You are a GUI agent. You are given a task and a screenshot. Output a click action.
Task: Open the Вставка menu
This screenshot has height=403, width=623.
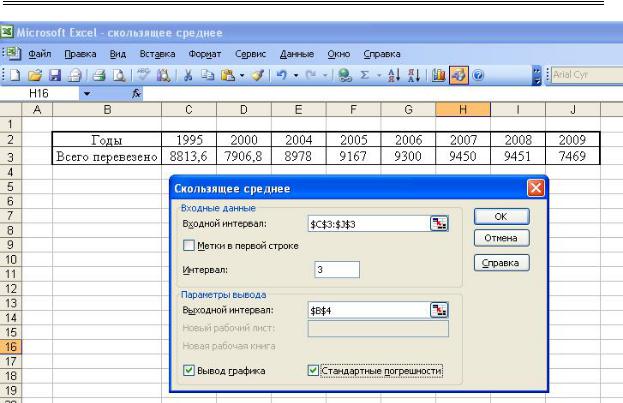pos(157,54)
